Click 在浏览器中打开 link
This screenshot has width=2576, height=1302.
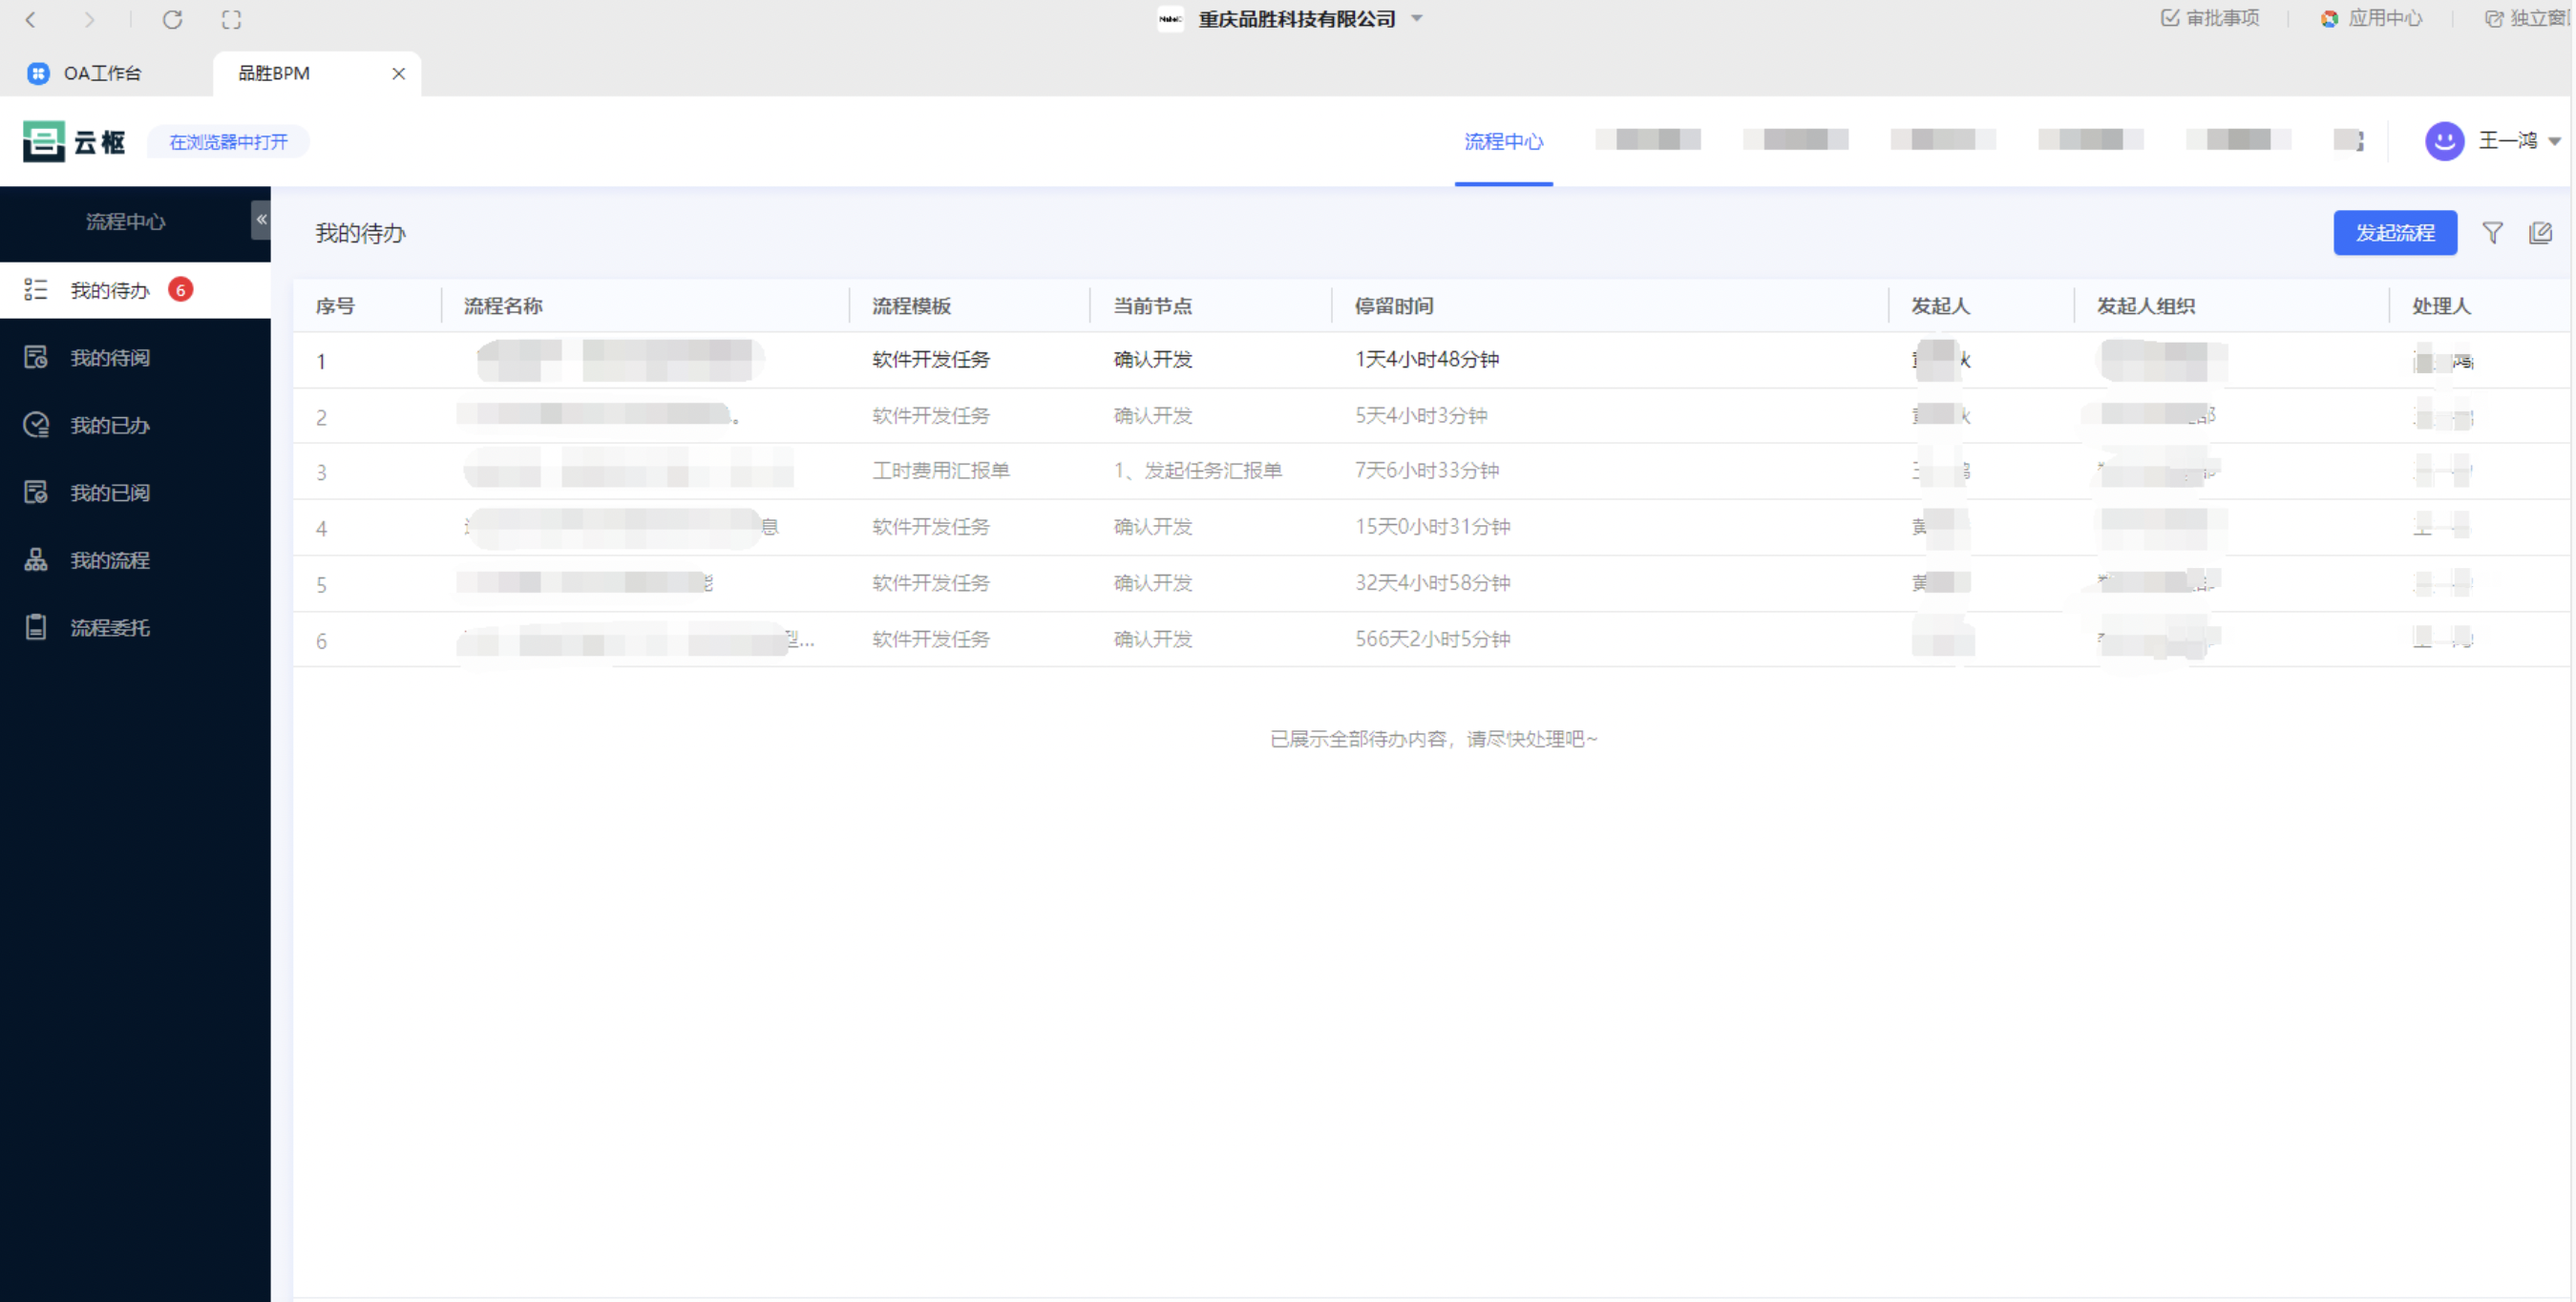click(228, 142)
